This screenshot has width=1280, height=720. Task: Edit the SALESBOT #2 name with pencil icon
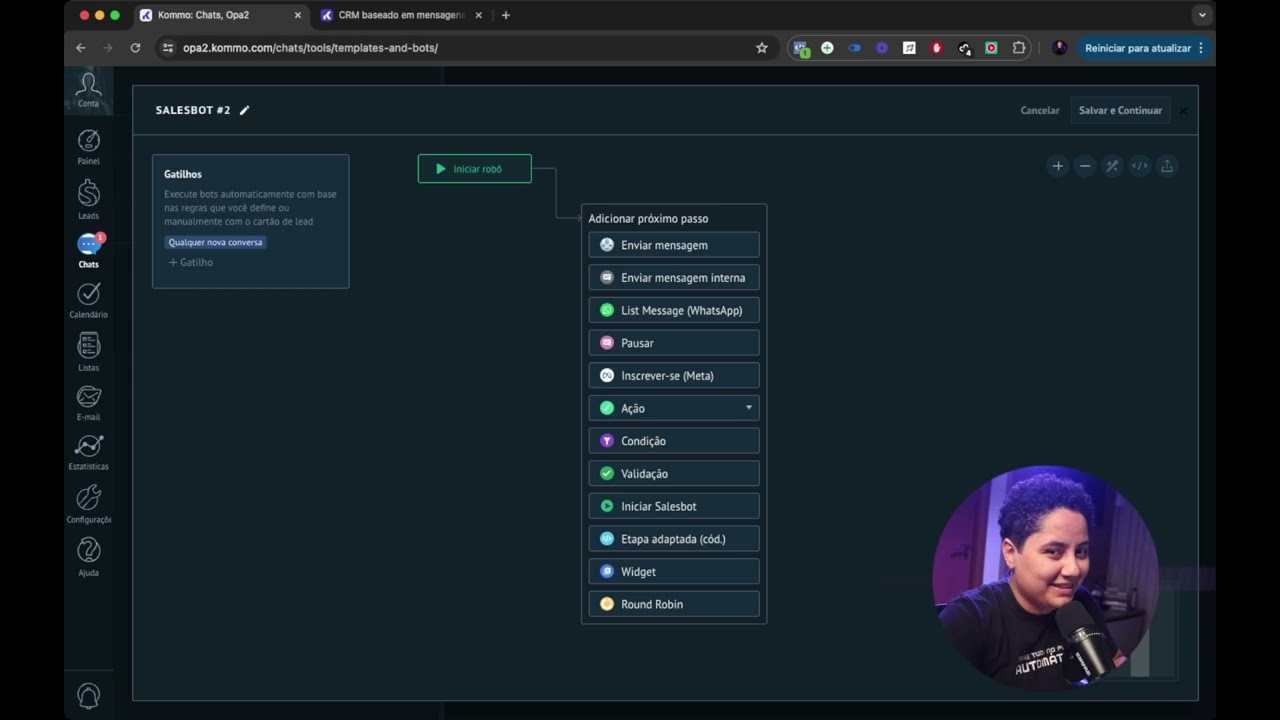[244, 110]
